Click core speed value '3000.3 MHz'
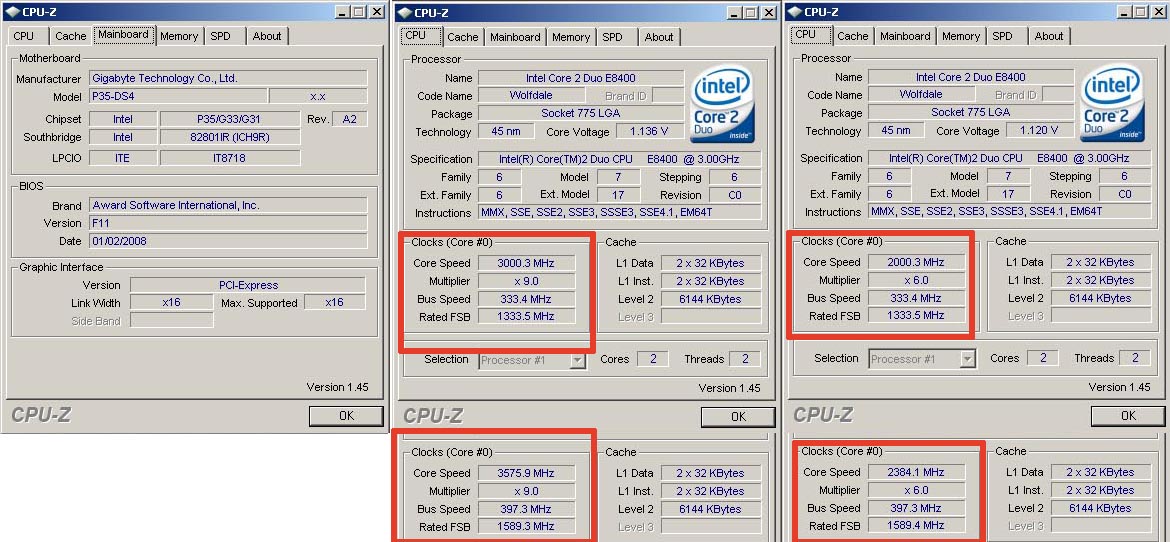The image size is (1170, 542). pyautogui.click(x=526, y=263)
